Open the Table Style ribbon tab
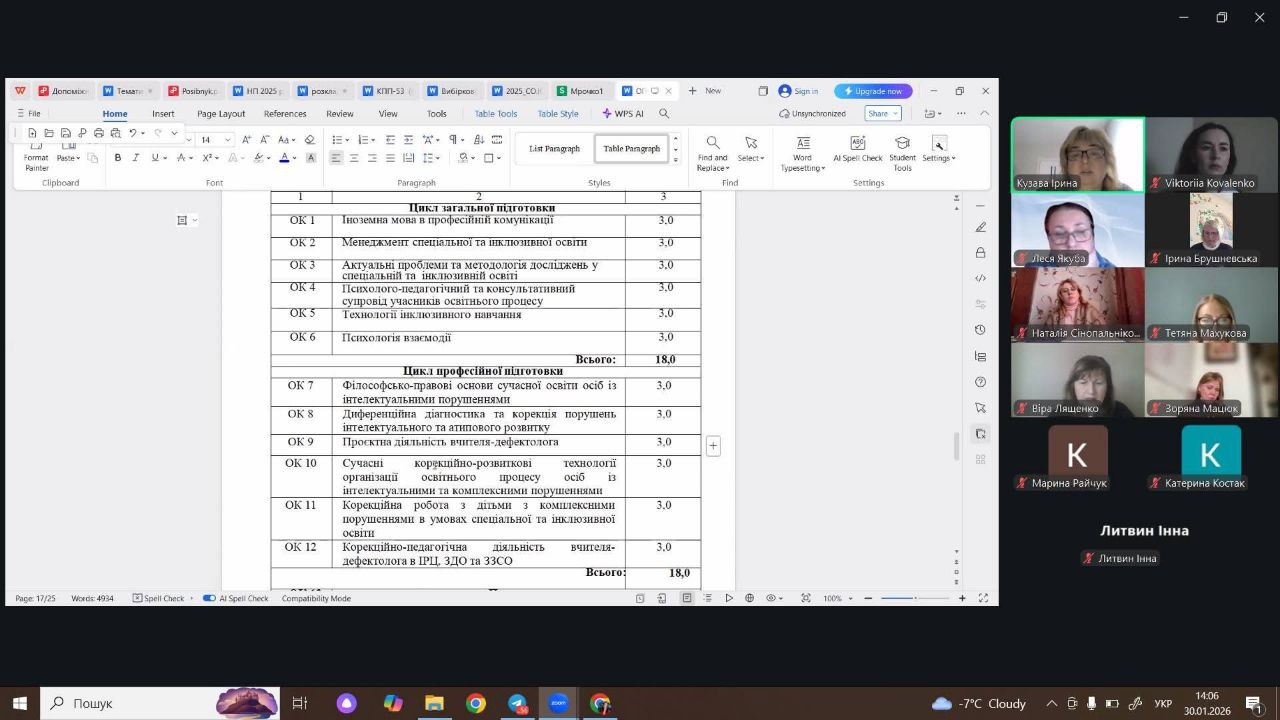Viewport: 1280px width, 720px height. pyautogui.click(x=558, y=114)
